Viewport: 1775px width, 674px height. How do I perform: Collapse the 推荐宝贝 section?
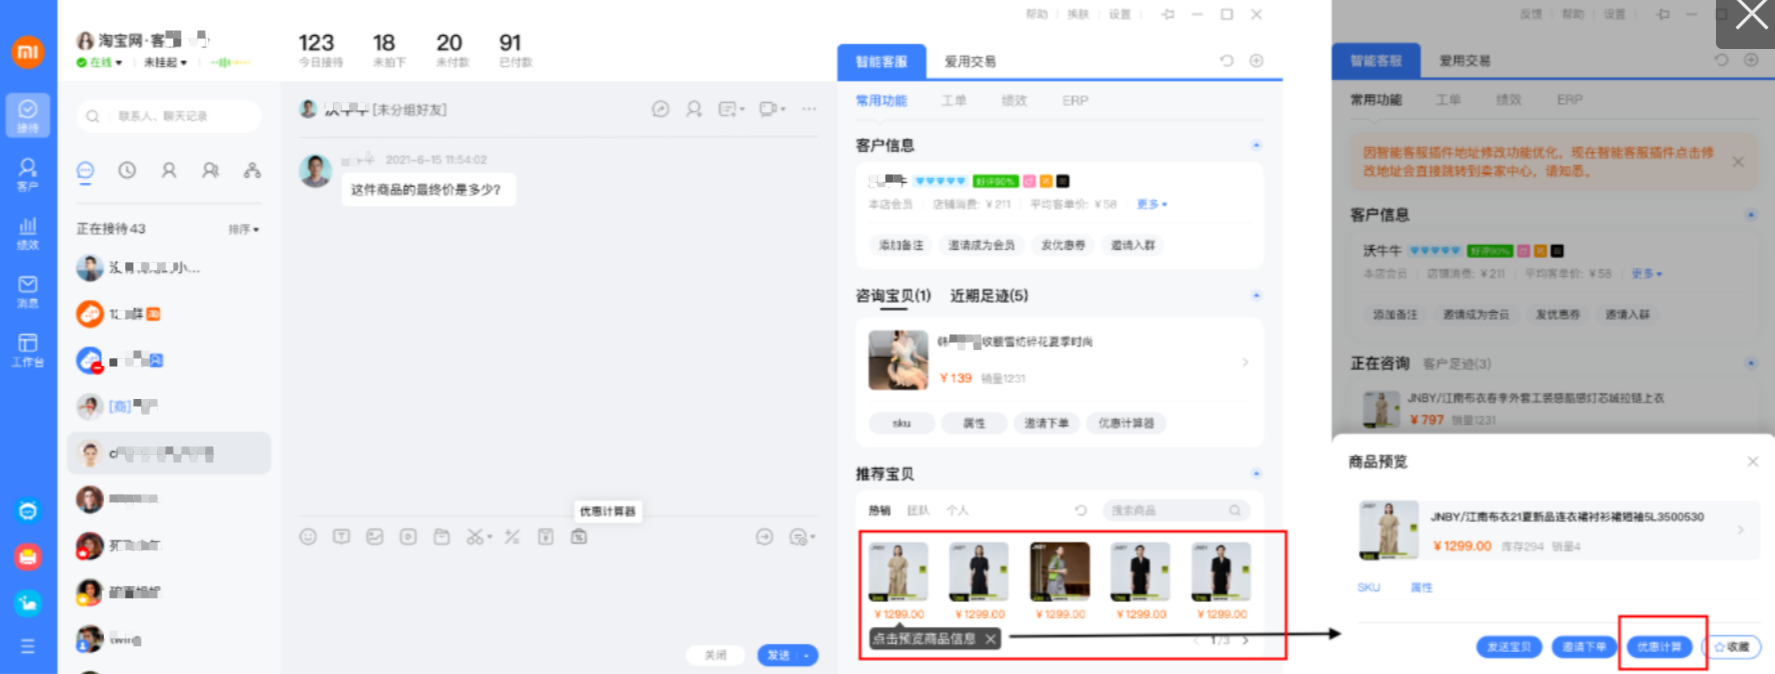tap(1256, 473)
